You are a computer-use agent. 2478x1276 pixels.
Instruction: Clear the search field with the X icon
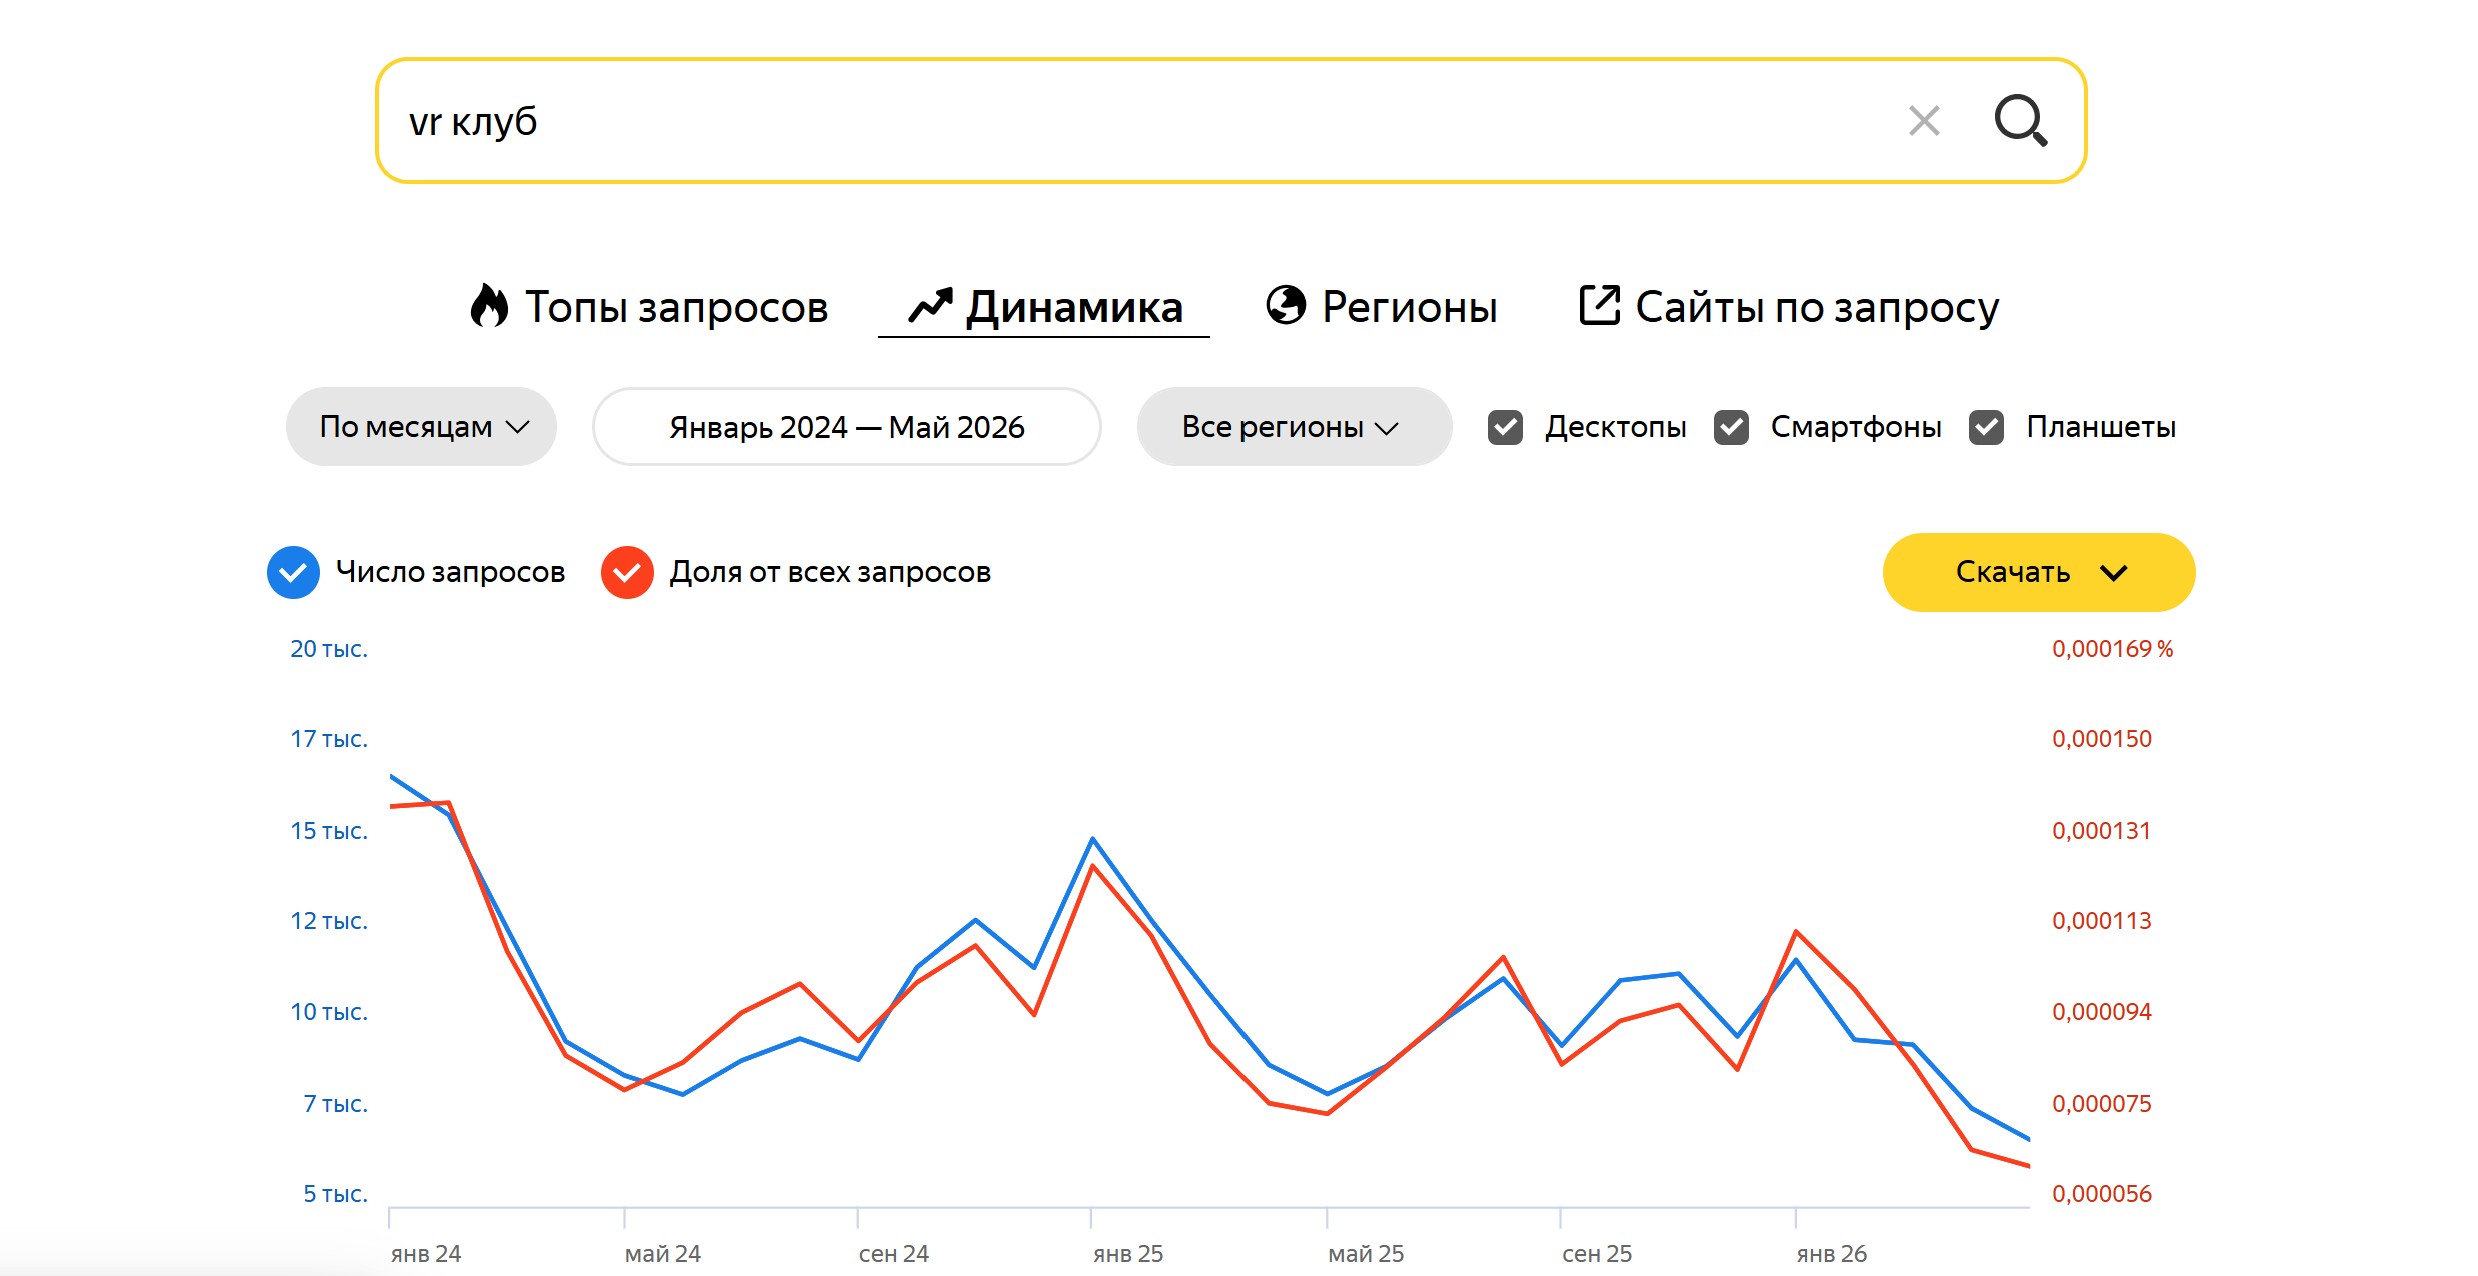click(x=1924, y=121)
